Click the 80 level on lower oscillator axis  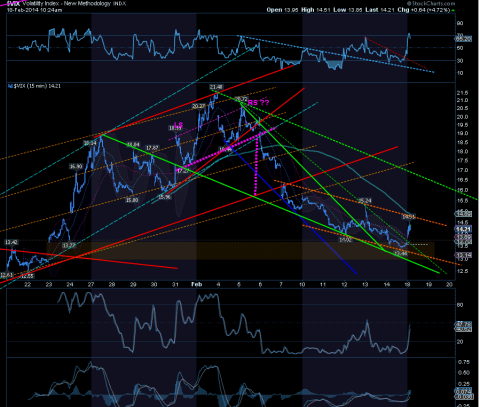[x=460, y=305]
